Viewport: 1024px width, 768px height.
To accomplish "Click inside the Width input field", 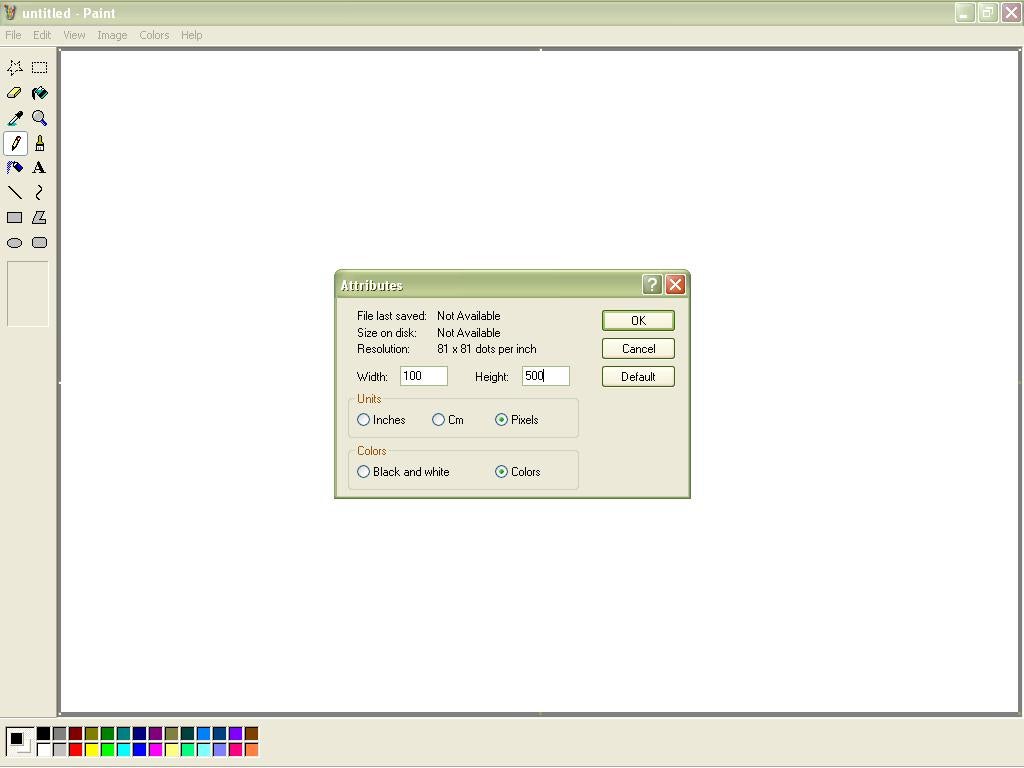I will (x=424, y=376).
